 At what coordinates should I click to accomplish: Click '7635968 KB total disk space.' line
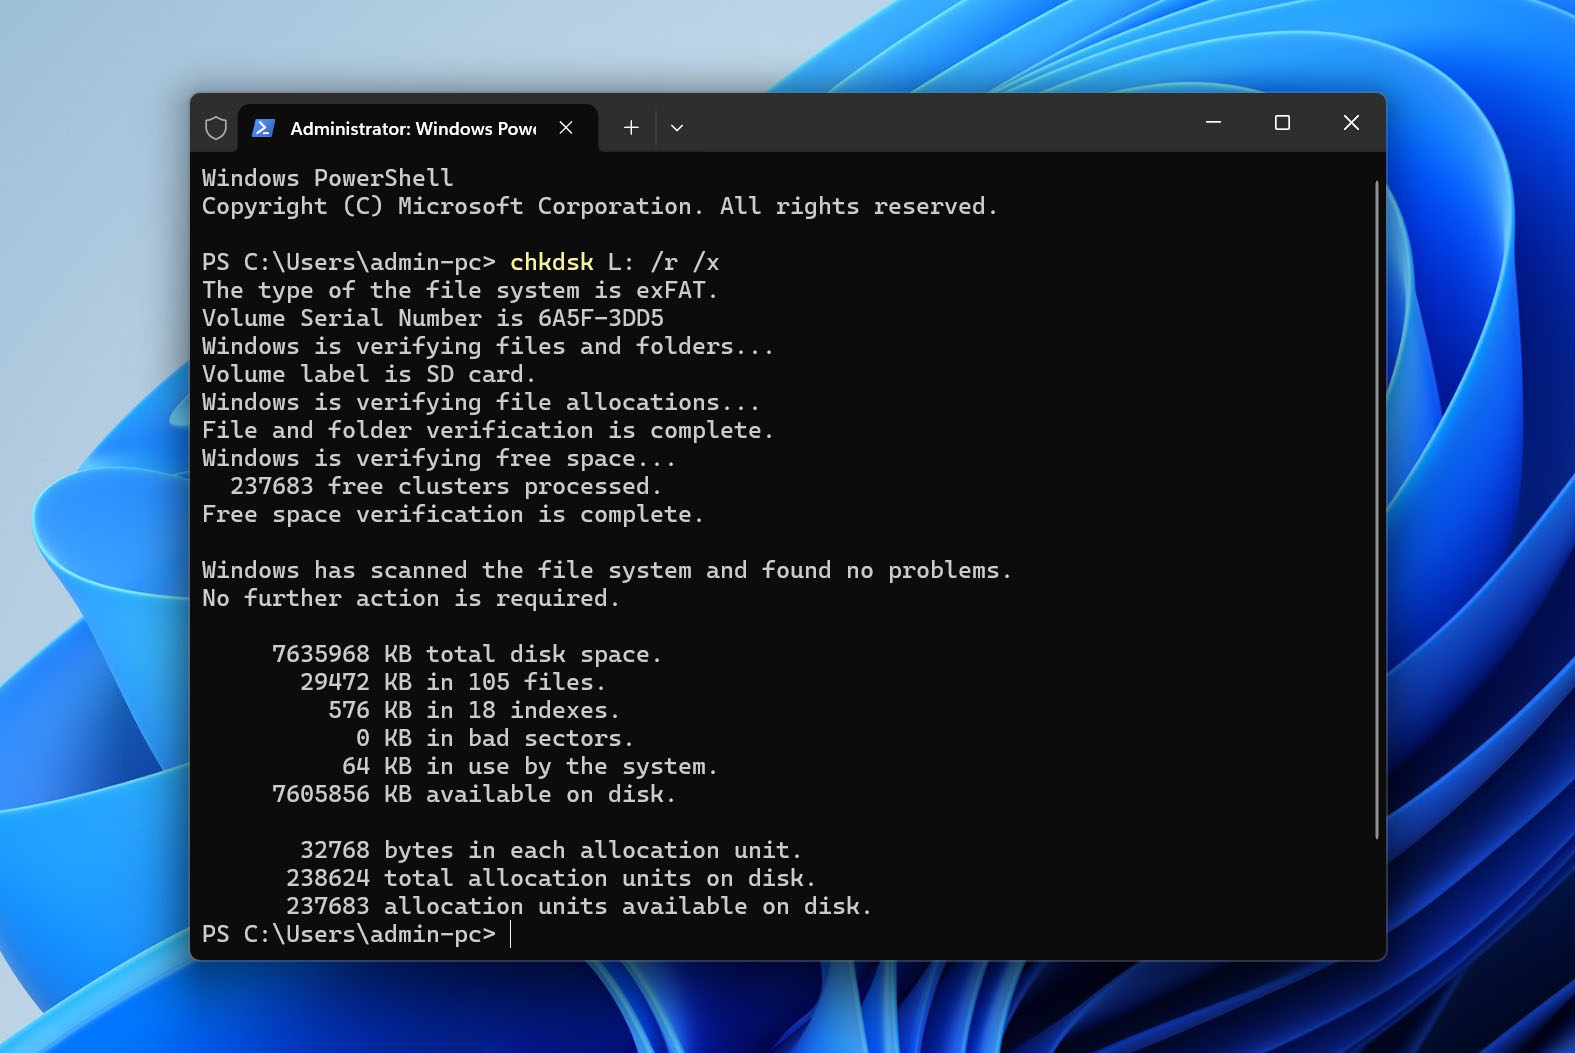tap(467, 654)
